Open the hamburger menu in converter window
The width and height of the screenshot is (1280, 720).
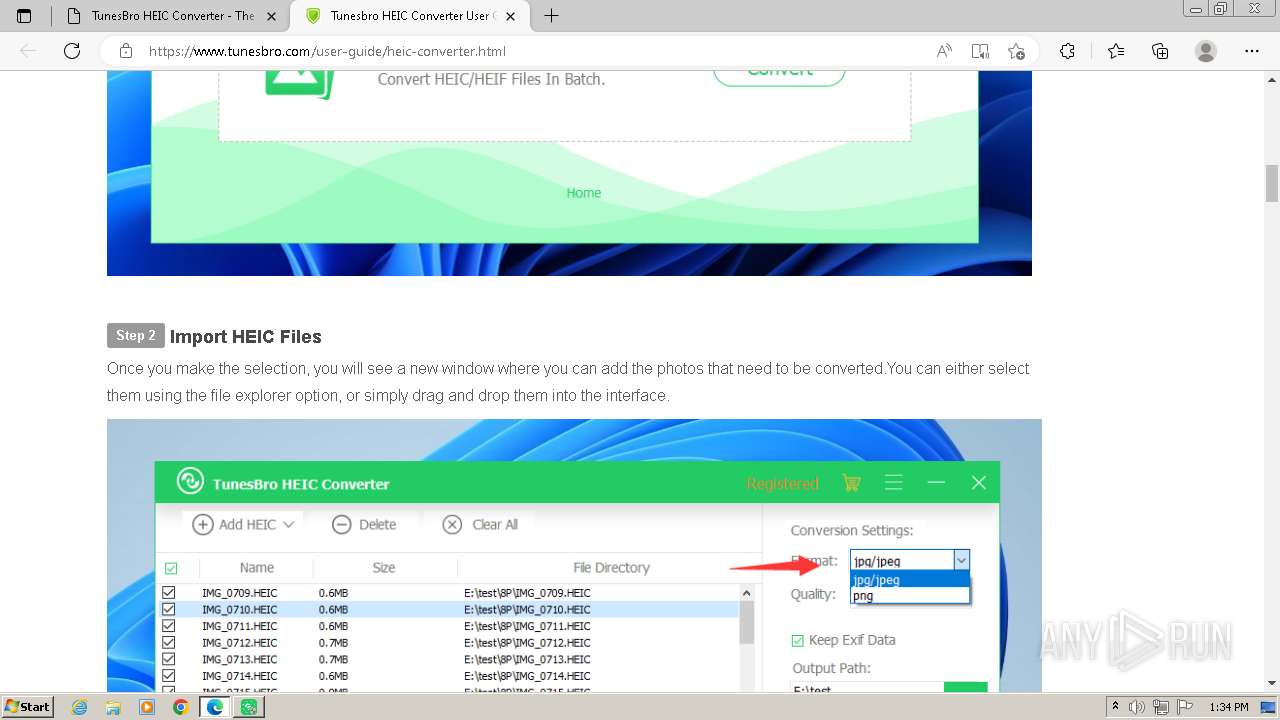pos(894,483)
